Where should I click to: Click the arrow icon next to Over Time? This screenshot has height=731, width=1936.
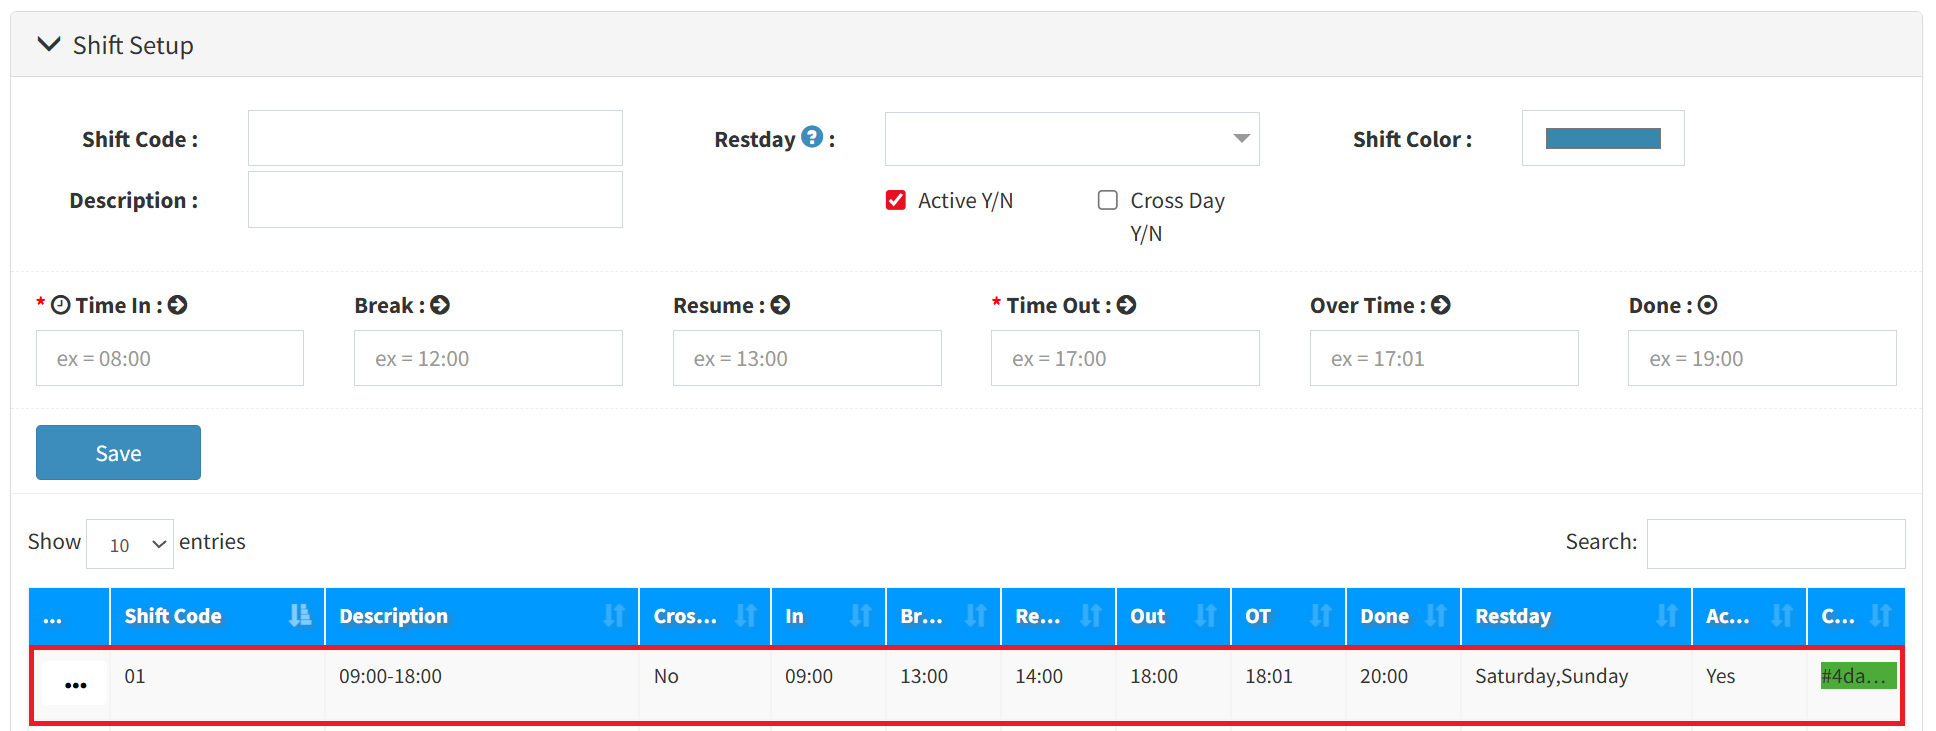click(1441, 305)
